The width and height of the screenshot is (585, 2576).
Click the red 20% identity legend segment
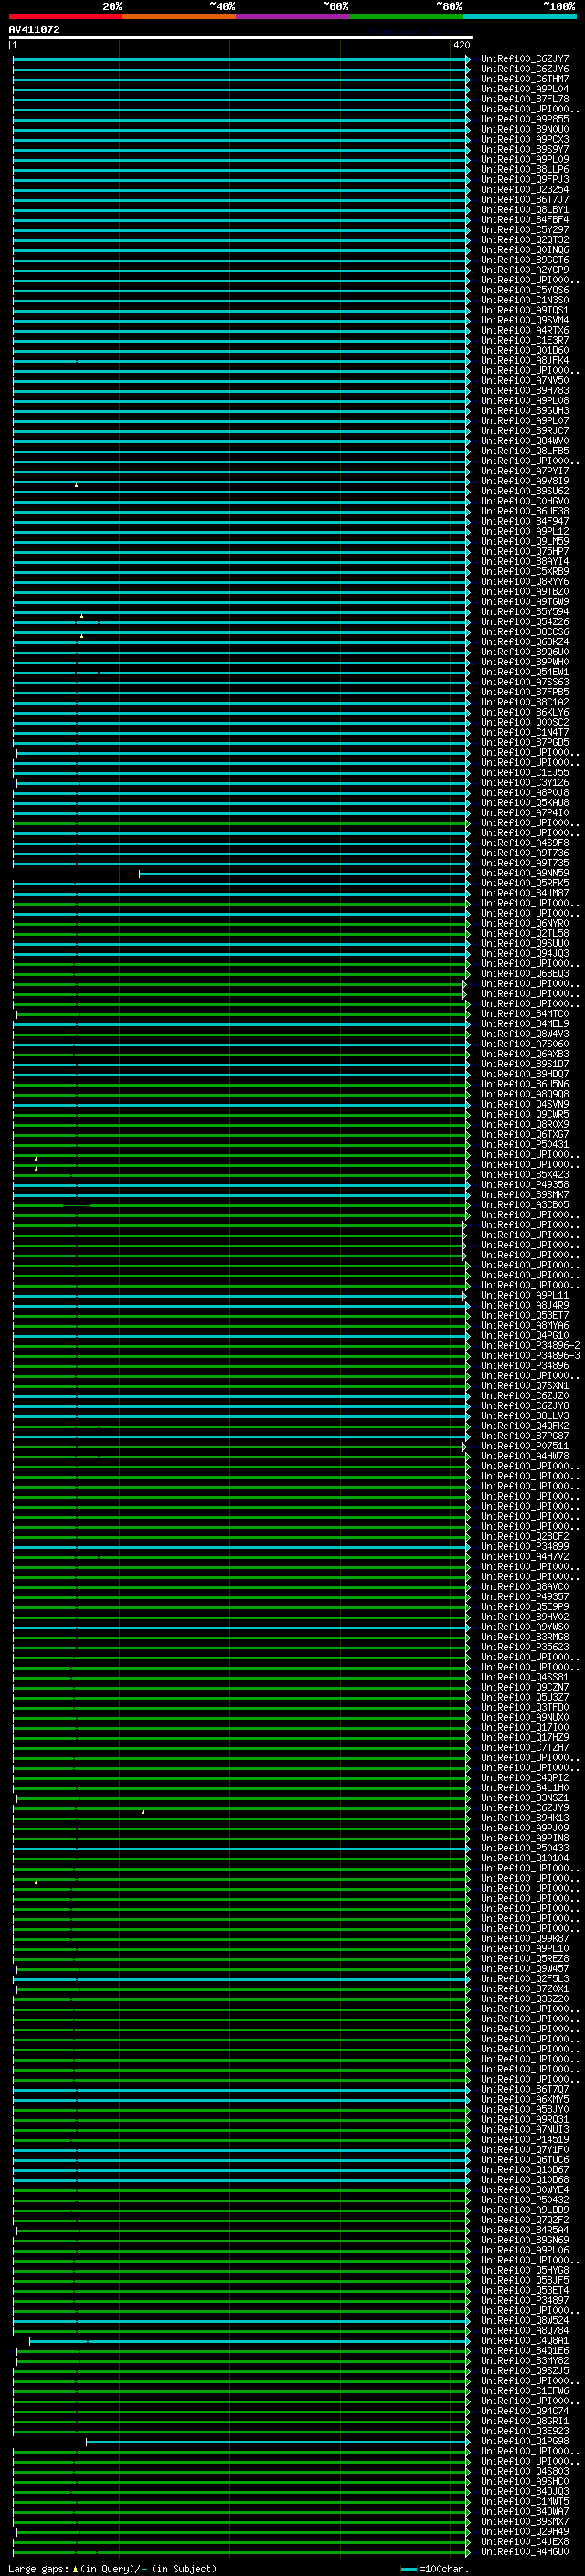pos(65,16)
